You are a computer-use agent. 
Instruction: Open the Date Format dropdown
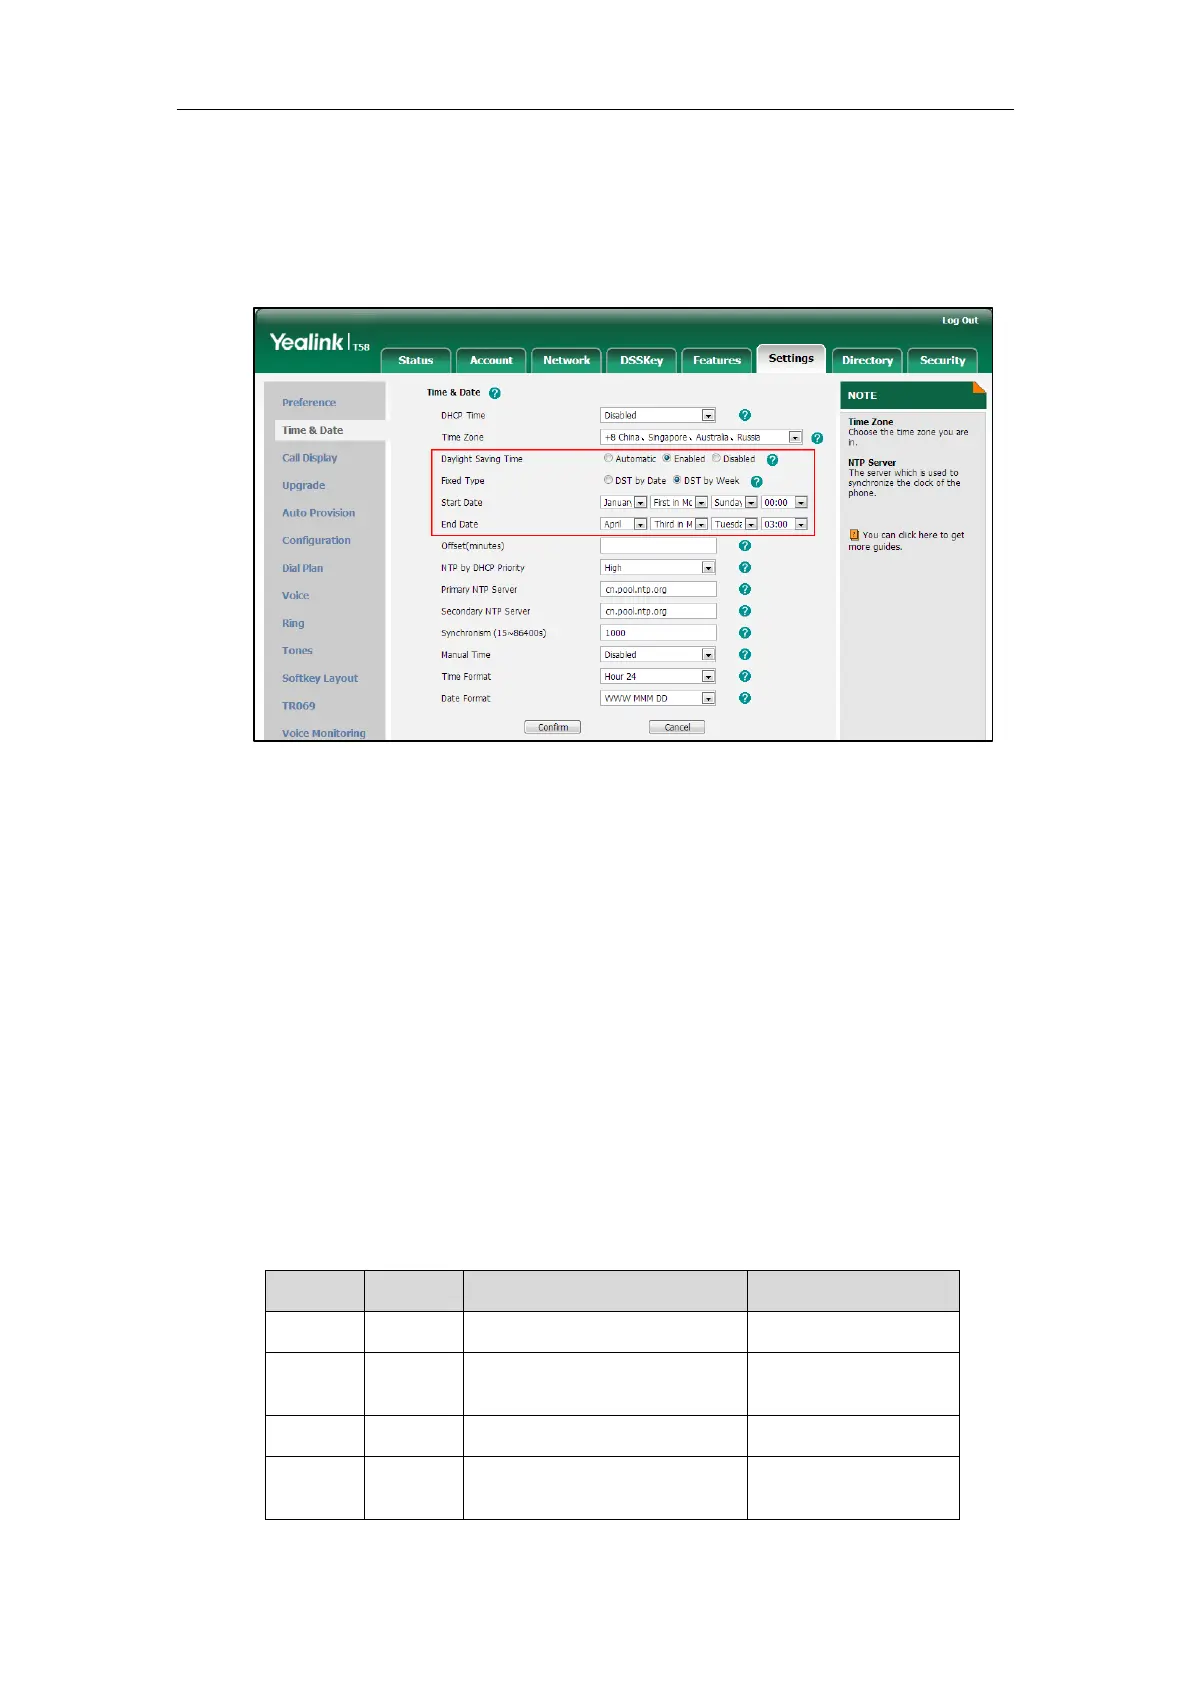coord(658,699)
